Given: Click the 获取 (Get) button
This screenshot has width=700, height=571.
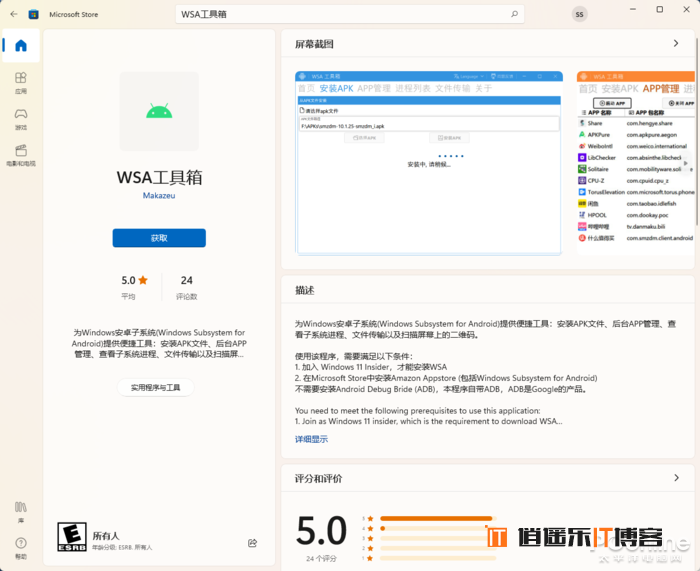Looking at the screenshot, I should pyautogui.click(x=159, y=238).
